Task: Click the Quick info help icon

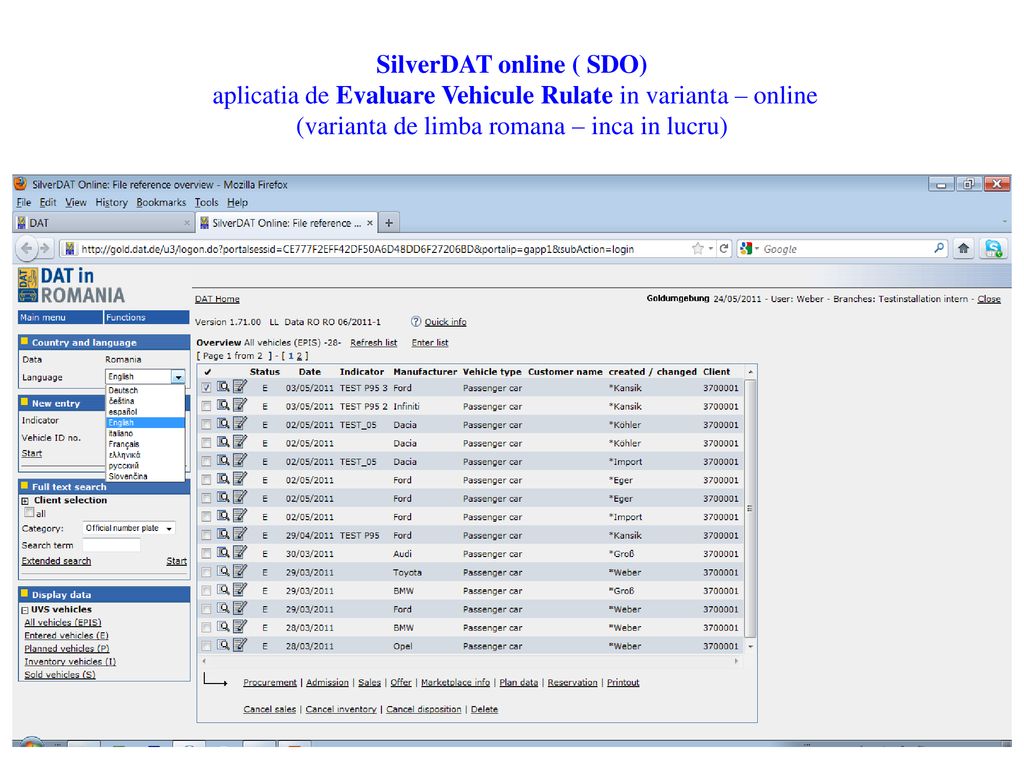Action: [x=416, y=321]
